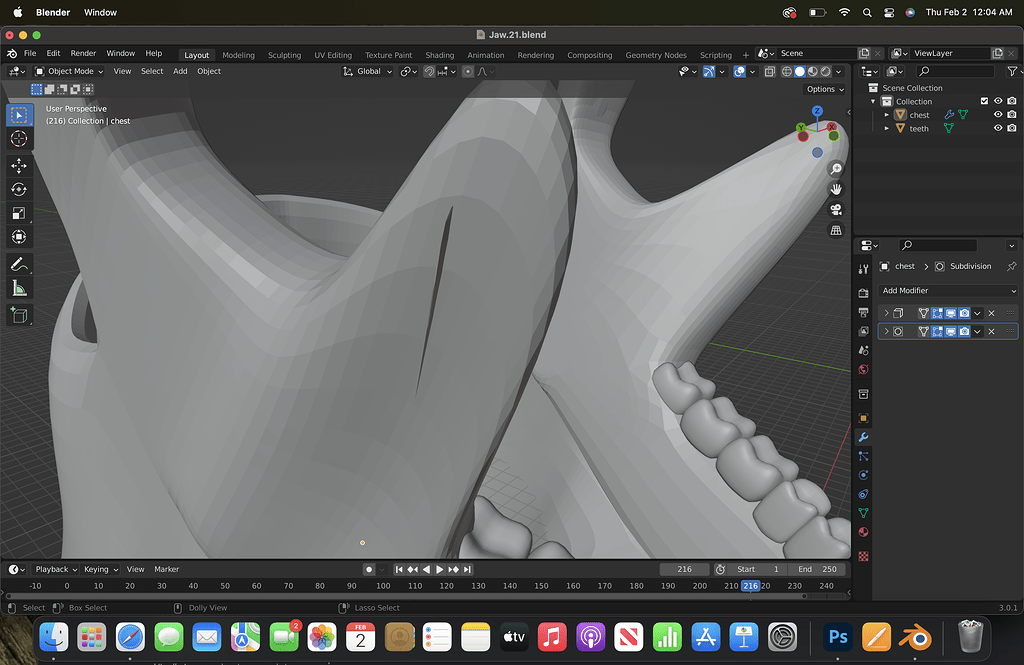
Task: Click the Start frame field
Action: 758,570
